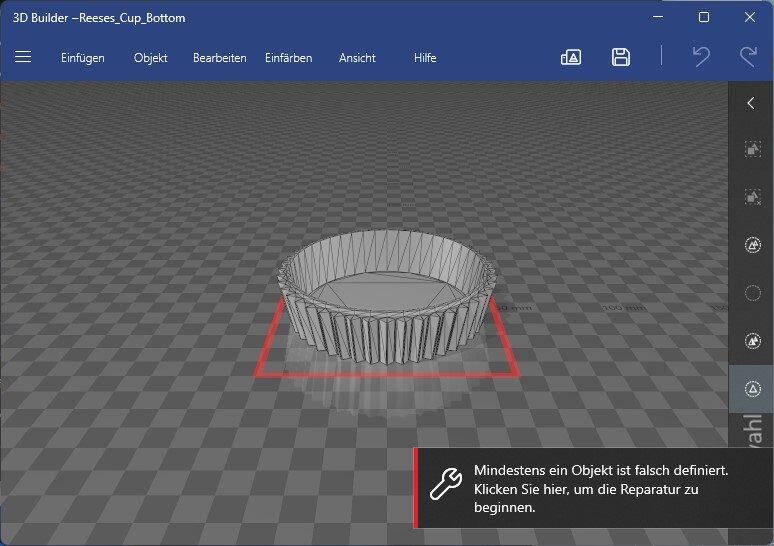Open the Einfügen menu
Screen dimensions: 774x546
(82, 58)
